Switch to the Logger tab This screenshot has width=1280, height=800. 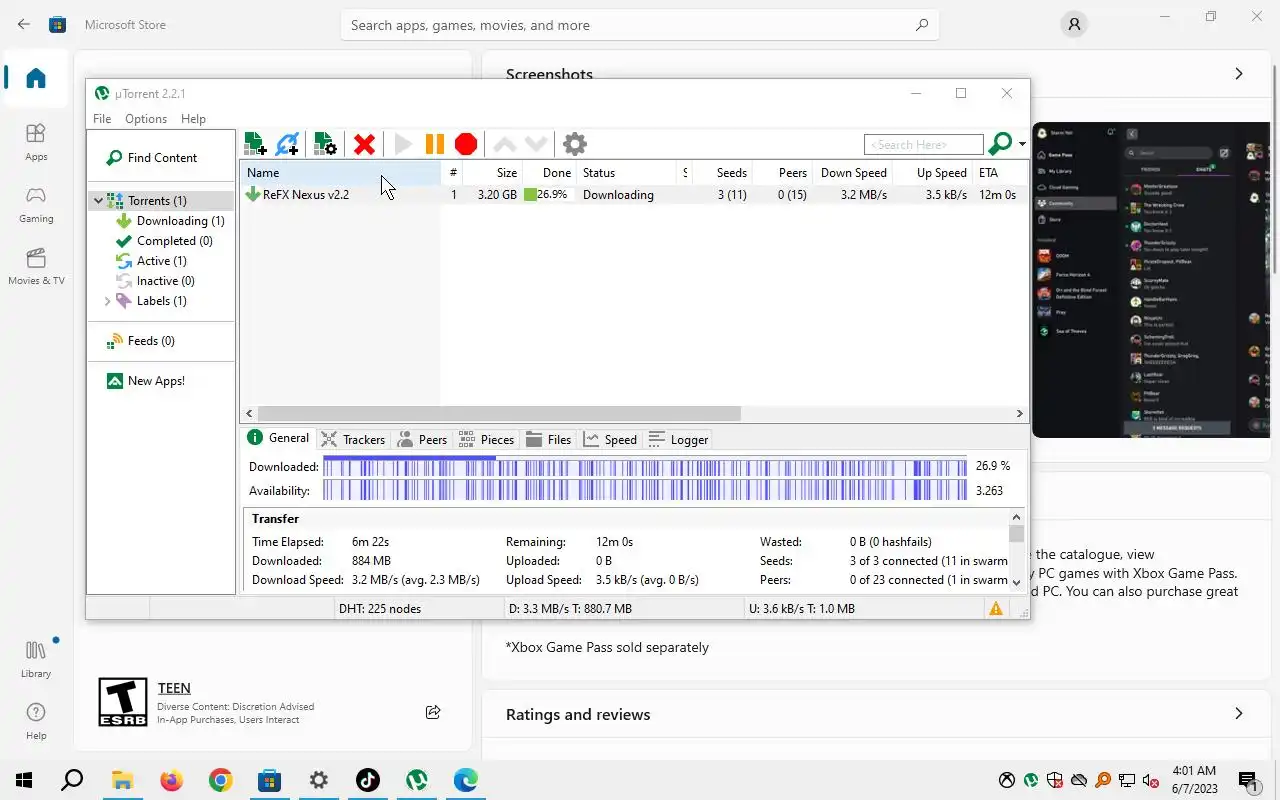coord(679,439)
